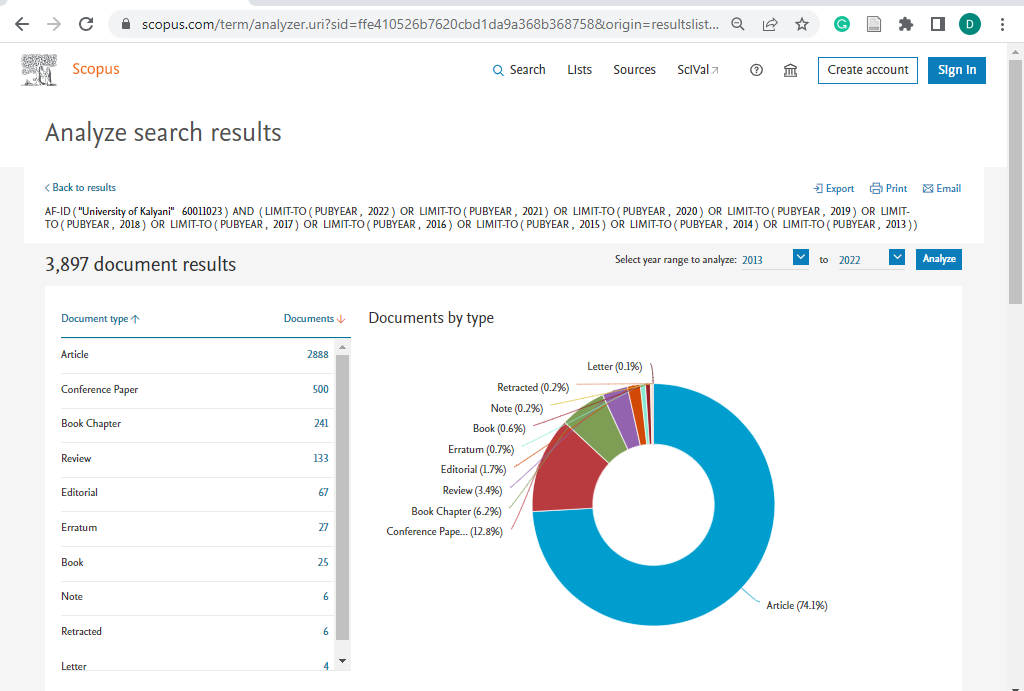This screenshot has width=1024, height=691.
Task: Click the document type list scrollbar down arrow
Action: click(342, 661)
